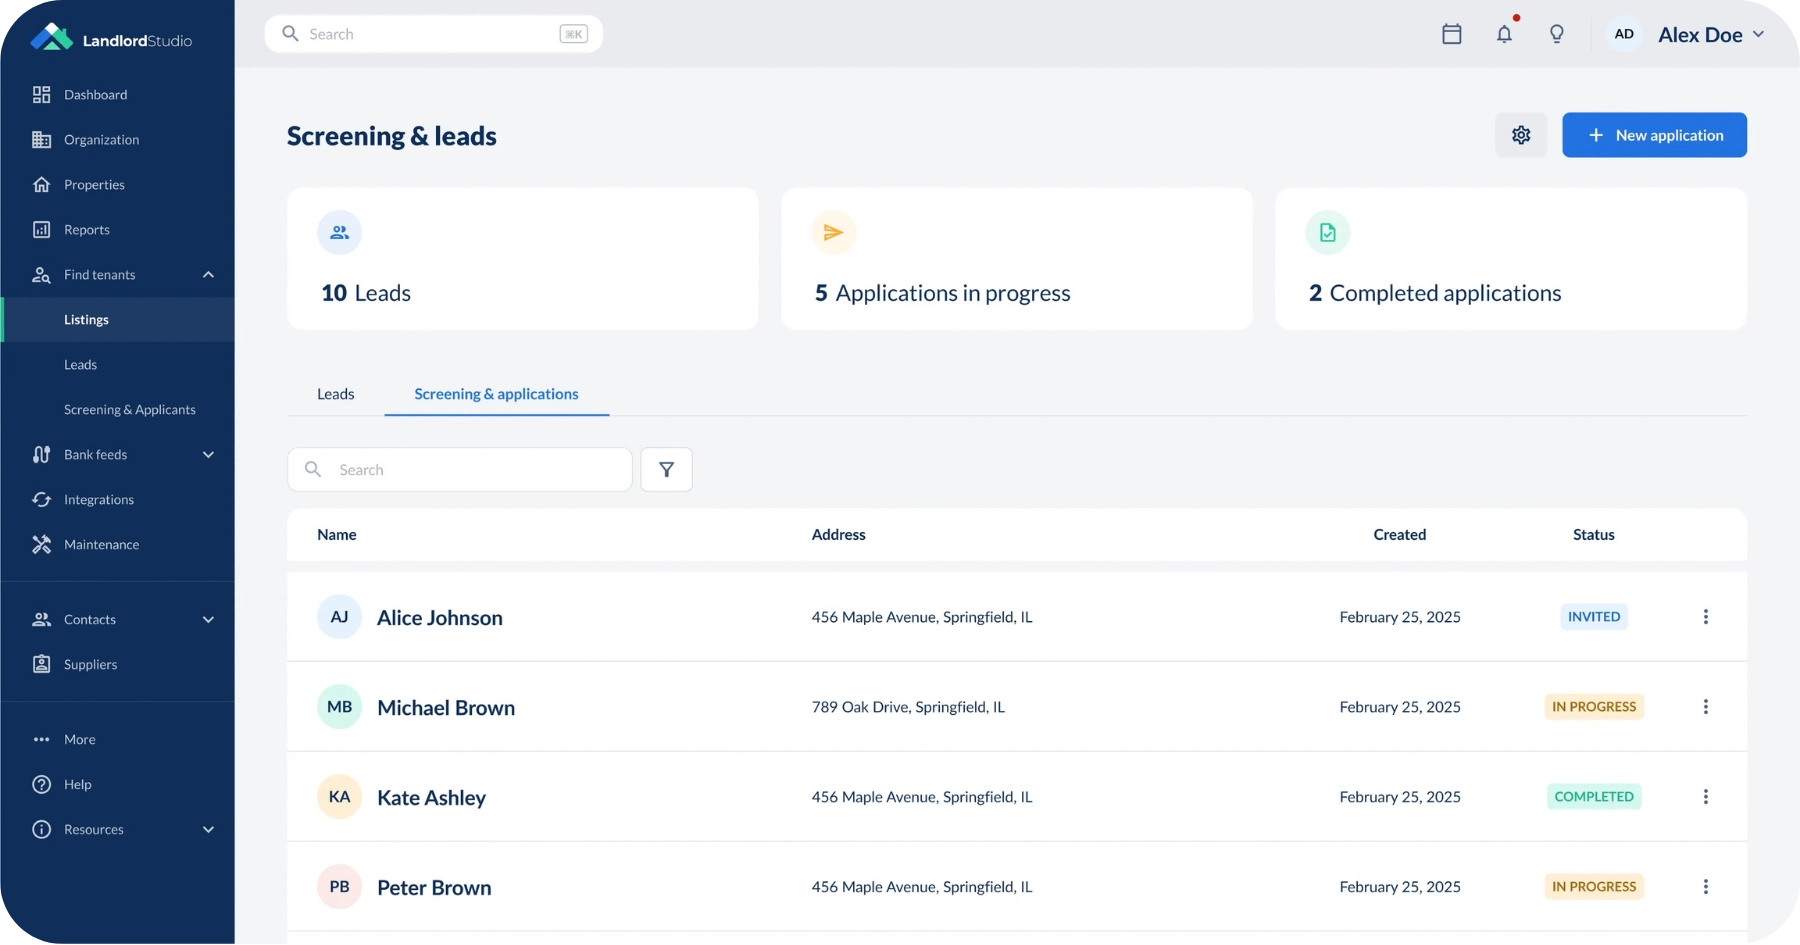Open Peter Brown's application
This screenshot has width=1800, height=945.
pyautogui.click(x=434, y=888)
